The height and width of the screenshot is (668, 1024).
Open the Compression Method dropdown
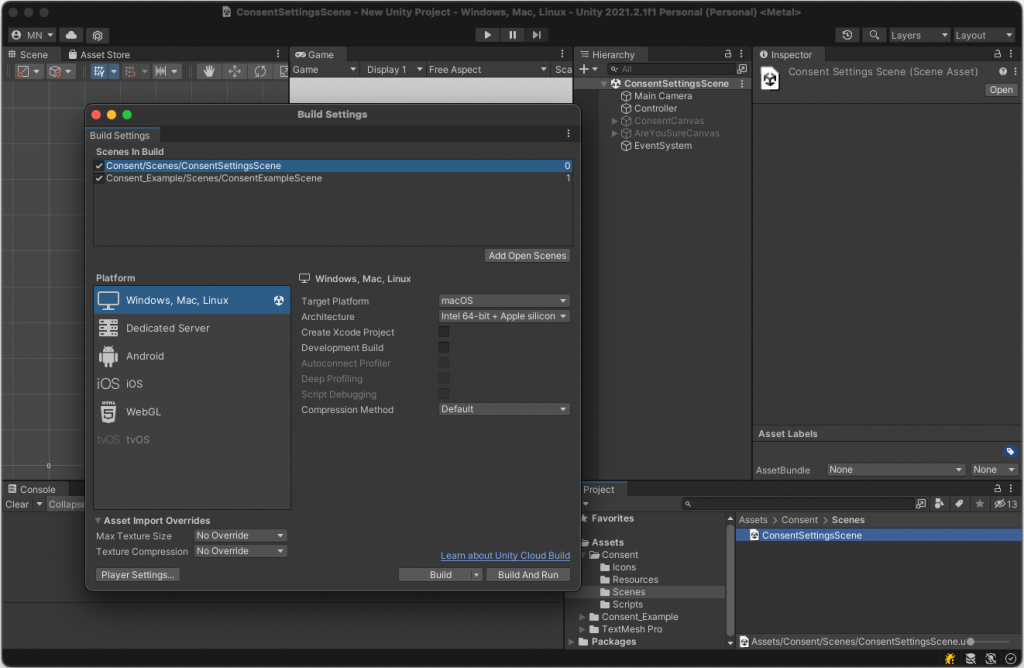point(503,409)
